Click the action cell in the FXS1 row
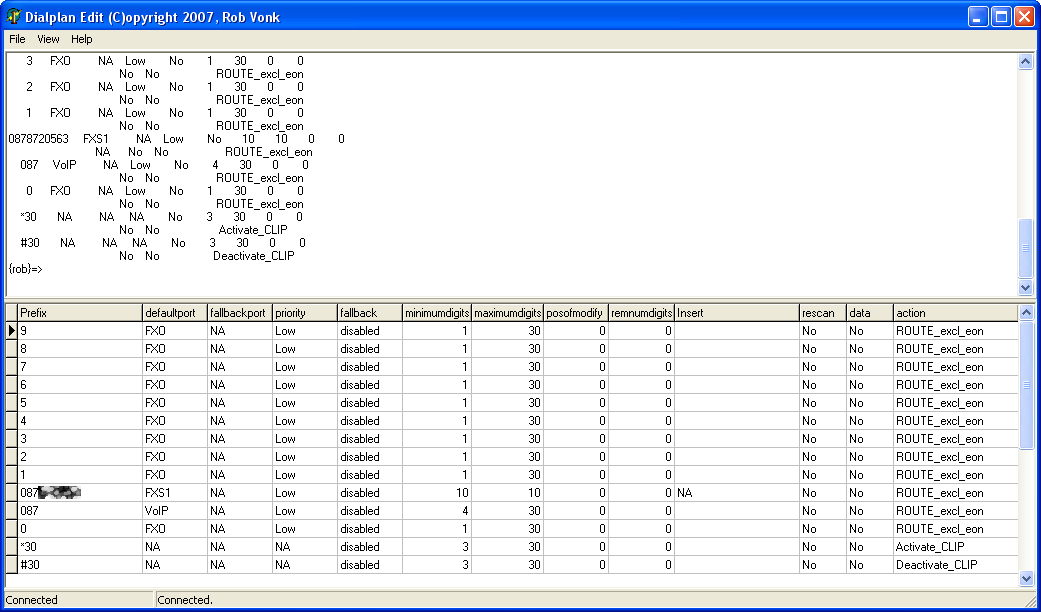1041x612 pixels. click(955, 493)
